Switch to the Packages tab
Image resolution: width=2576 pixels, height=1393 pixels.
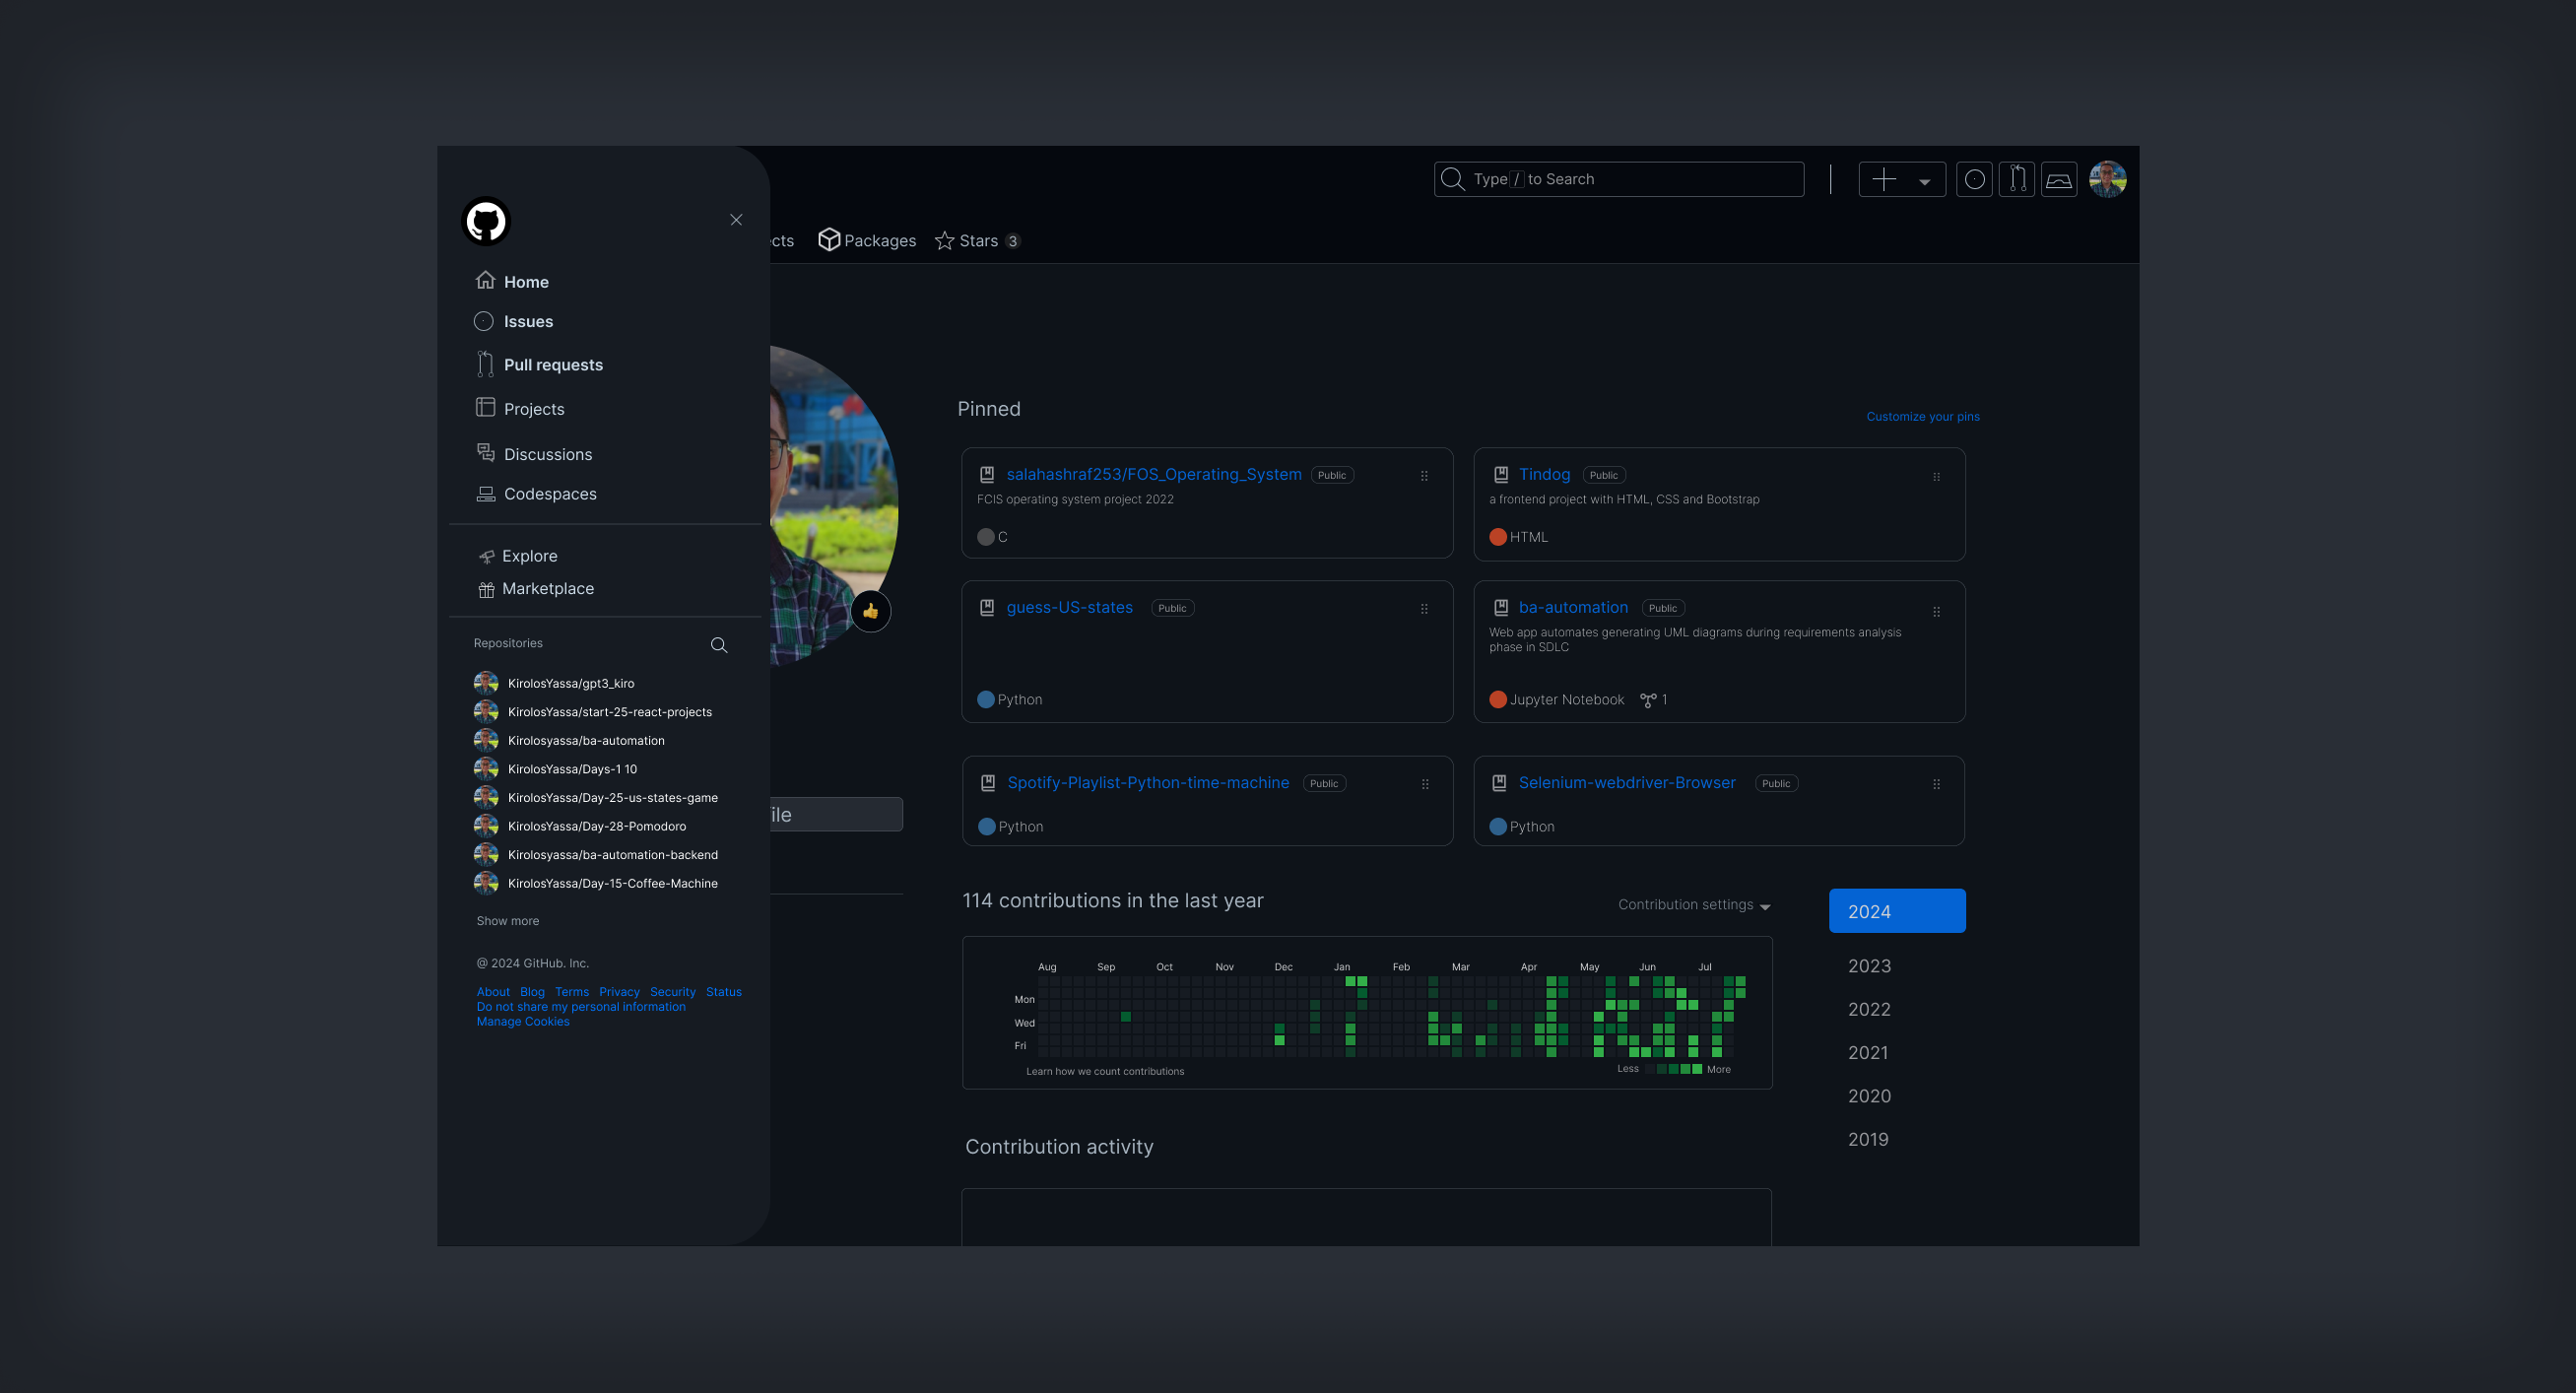tap(866, 240)
